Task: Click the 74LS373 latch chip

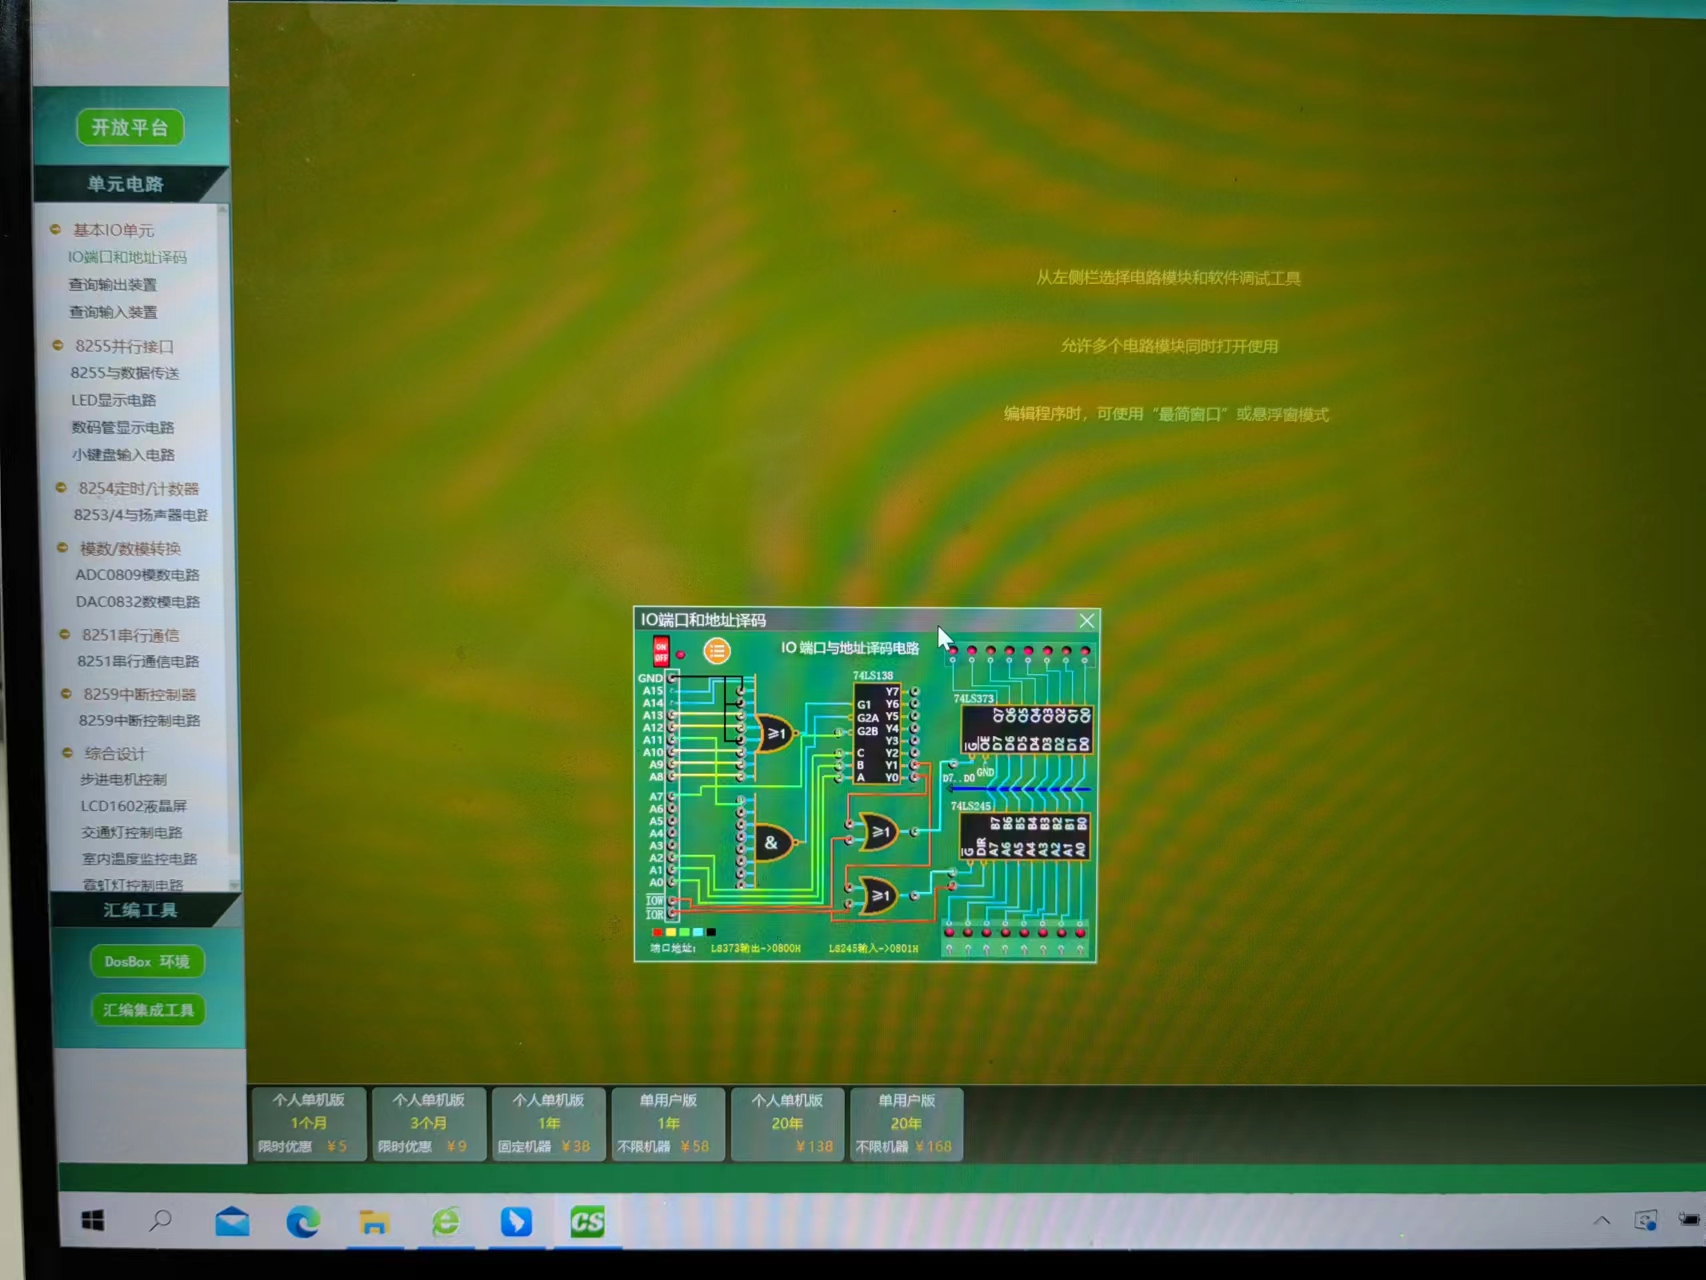Action: pyautogui.click(x=1025, y=730)
